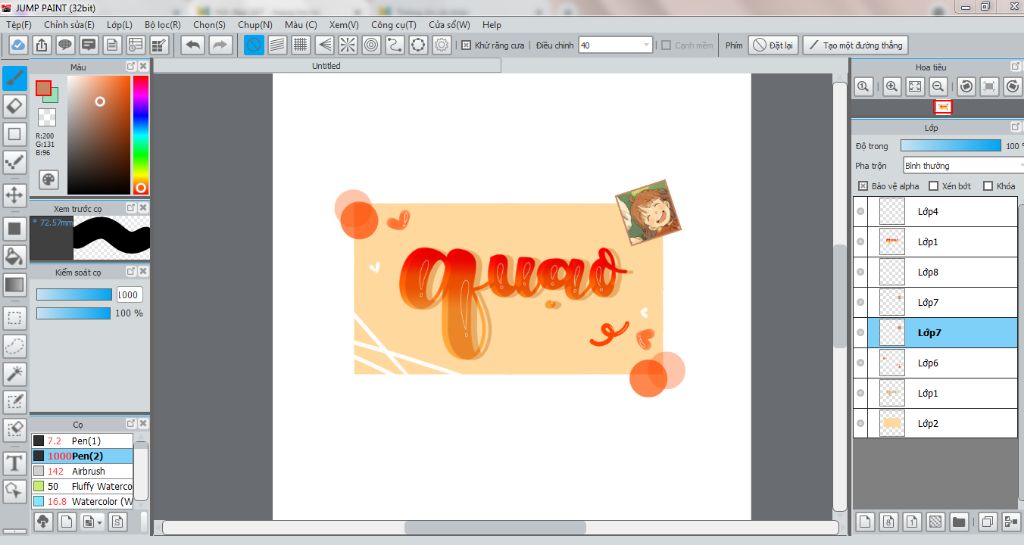Select the Lớp2 layer thumbnail
The width and height of the screenshot is (1024, 545).
point(891,424)
